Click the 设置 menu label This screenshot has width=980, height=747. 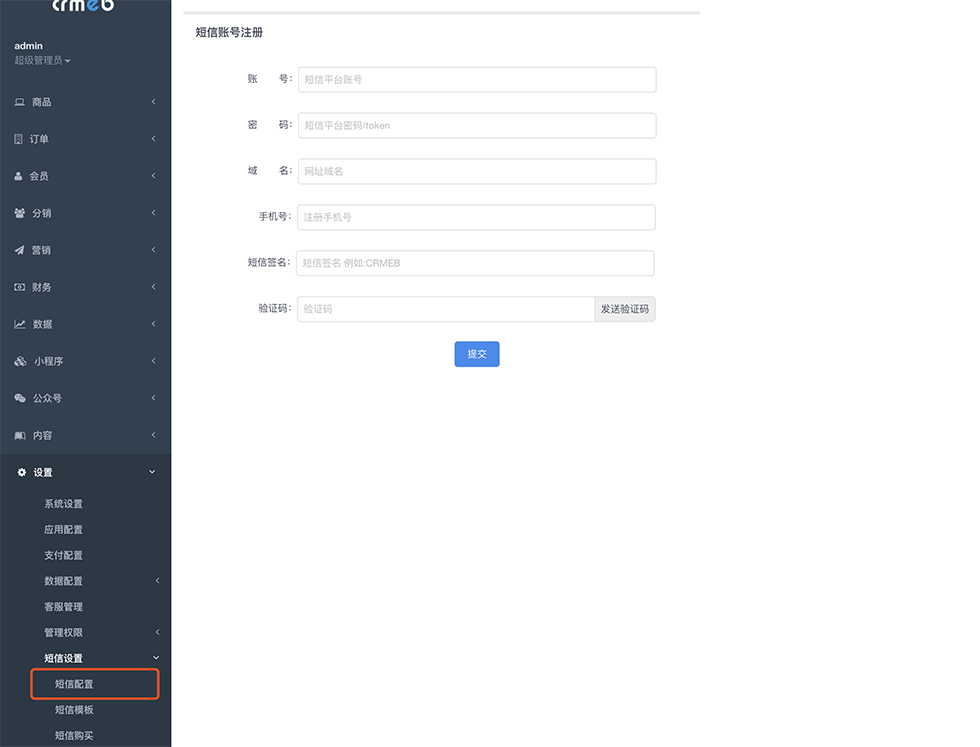pos(42,473)
